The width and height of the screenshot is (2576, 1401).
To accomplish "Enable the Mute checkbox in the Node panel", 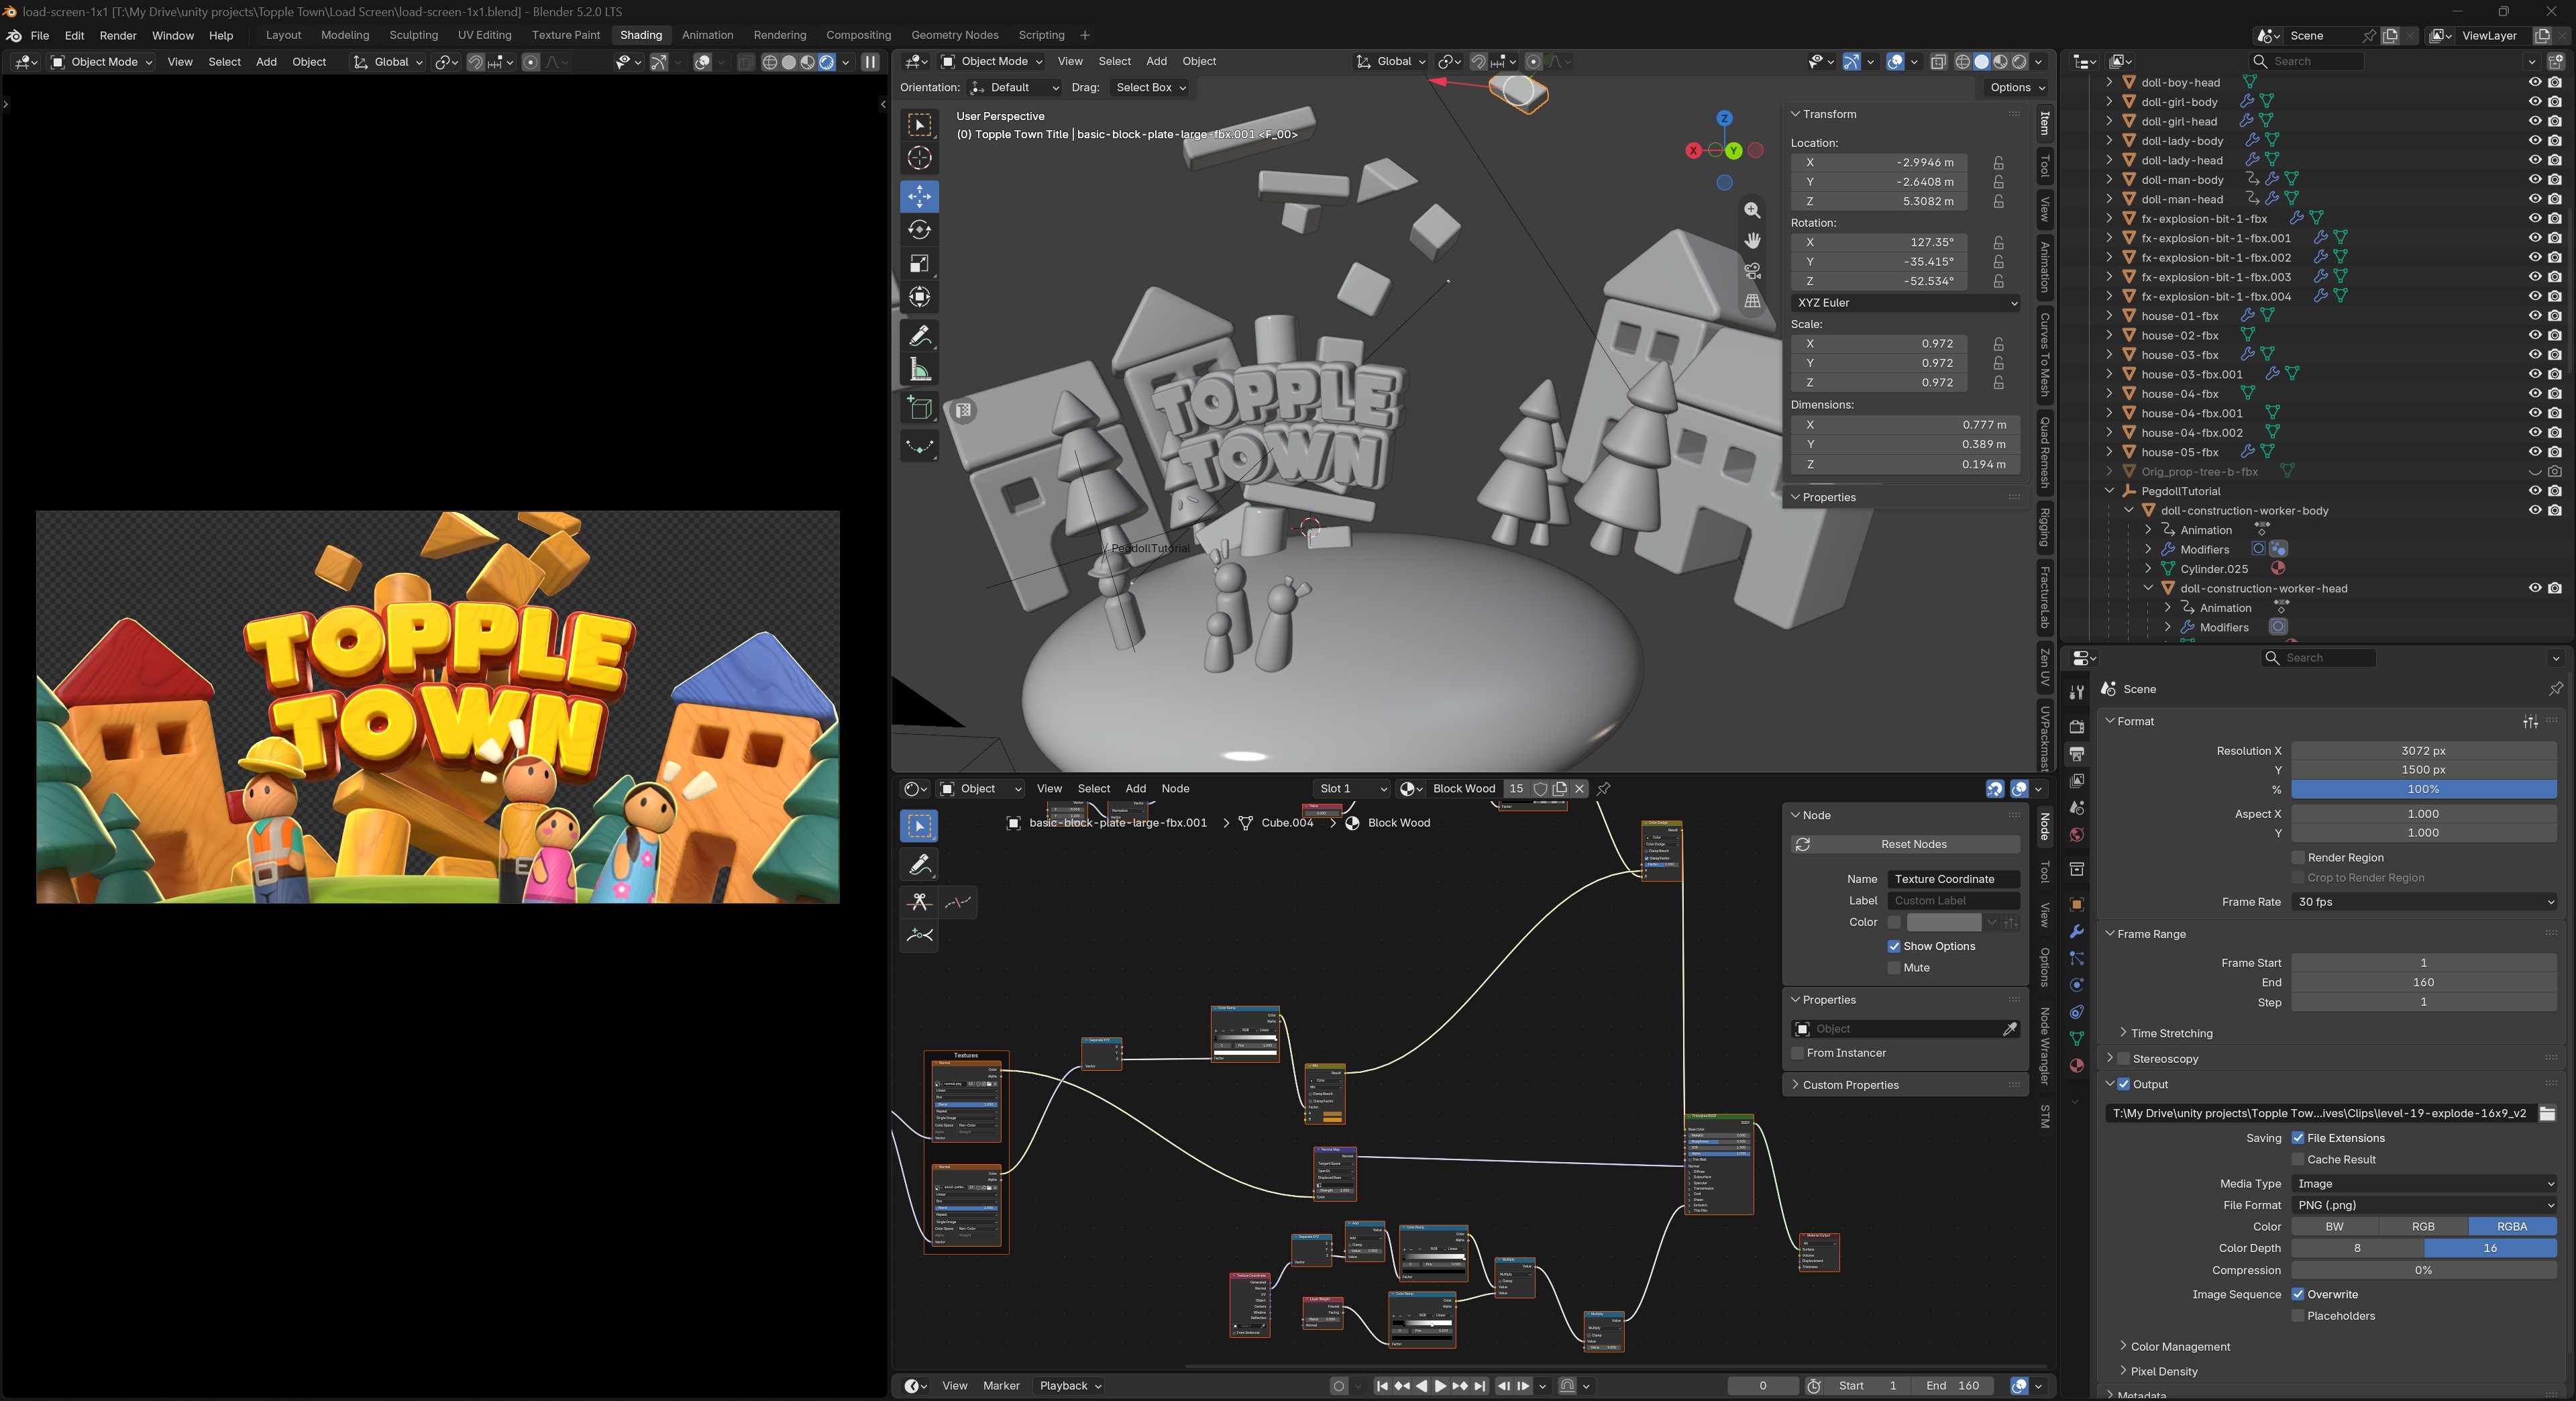I will click(x=1894, y=968).
